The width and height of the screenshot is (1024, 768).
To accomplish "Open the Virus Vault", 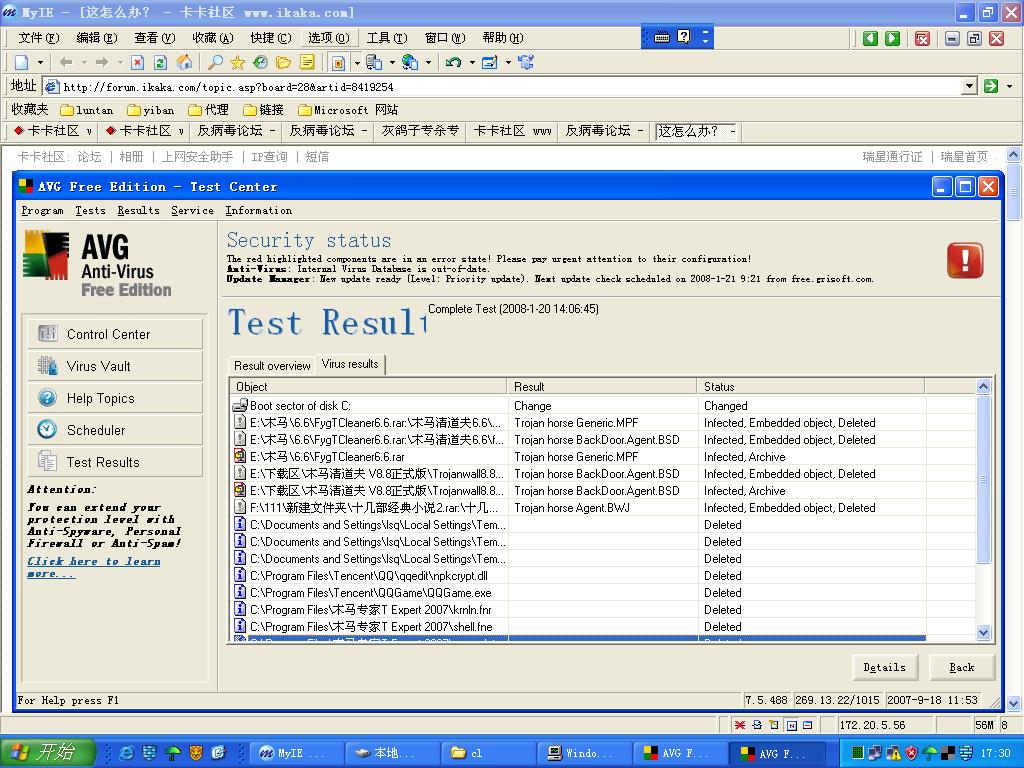I will coord(114,366).
